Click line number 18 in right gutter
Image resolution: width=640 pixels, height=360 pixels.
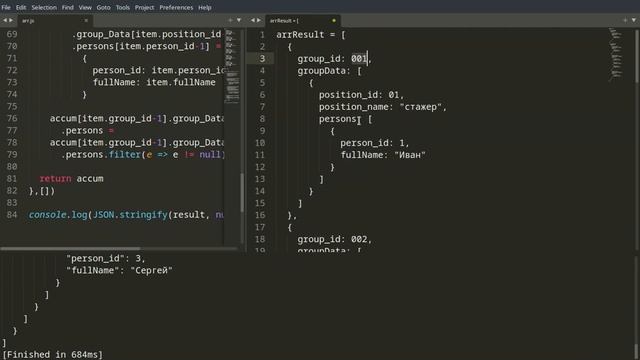pyautogui.click(x=260, y=239)
